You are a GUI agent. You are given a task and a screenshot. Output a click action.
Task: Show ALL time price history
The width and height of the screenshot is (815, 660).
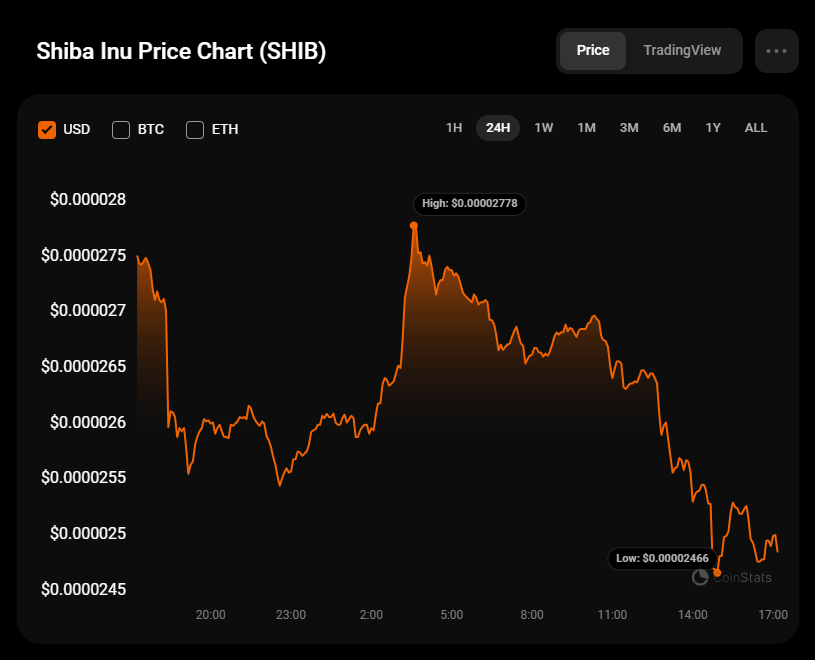(756, 128)
